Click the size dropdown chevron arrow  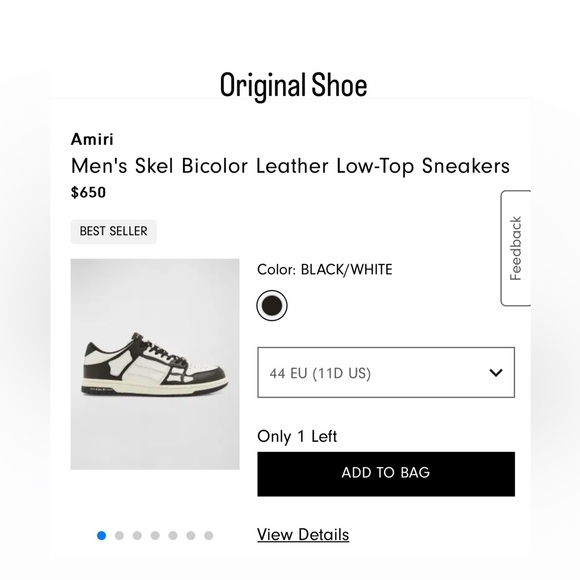click(x=496, y=372)
